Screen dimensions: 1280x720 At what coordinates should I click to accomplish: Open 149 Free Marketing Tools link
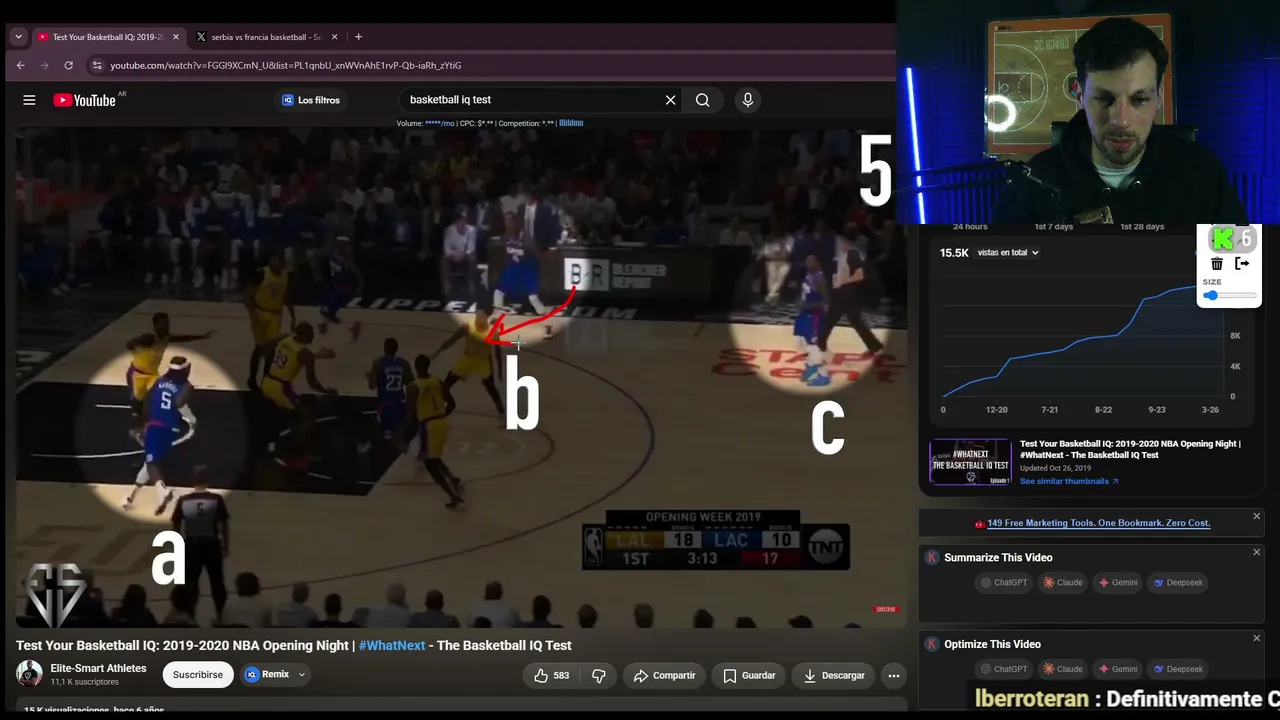coord(1098,523)
